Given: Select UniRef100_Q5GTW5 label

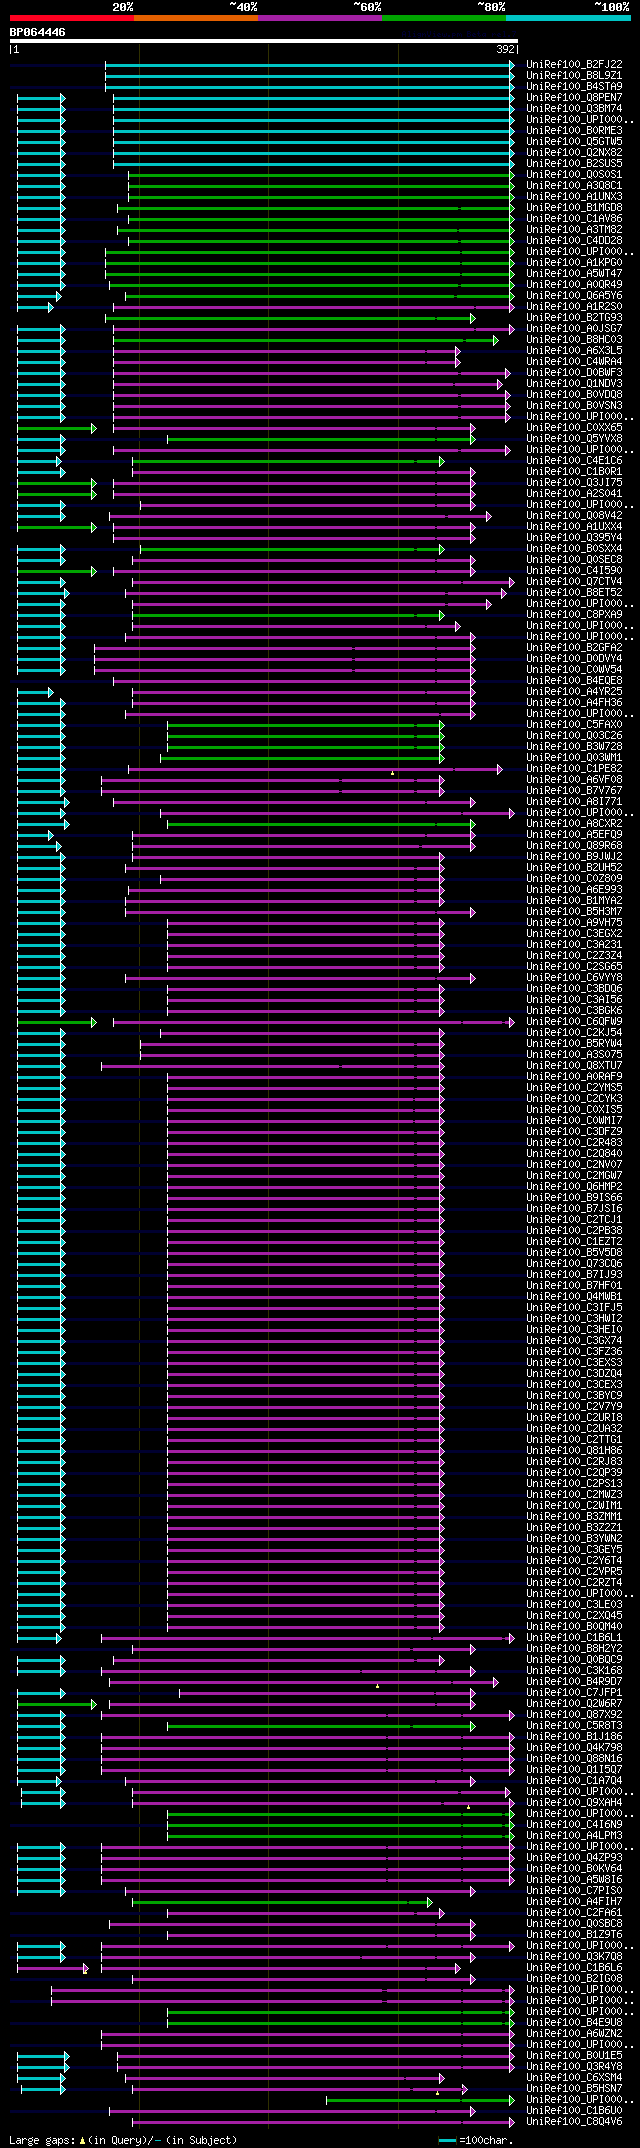Looking at the screenshot, I should pos(574,141).
